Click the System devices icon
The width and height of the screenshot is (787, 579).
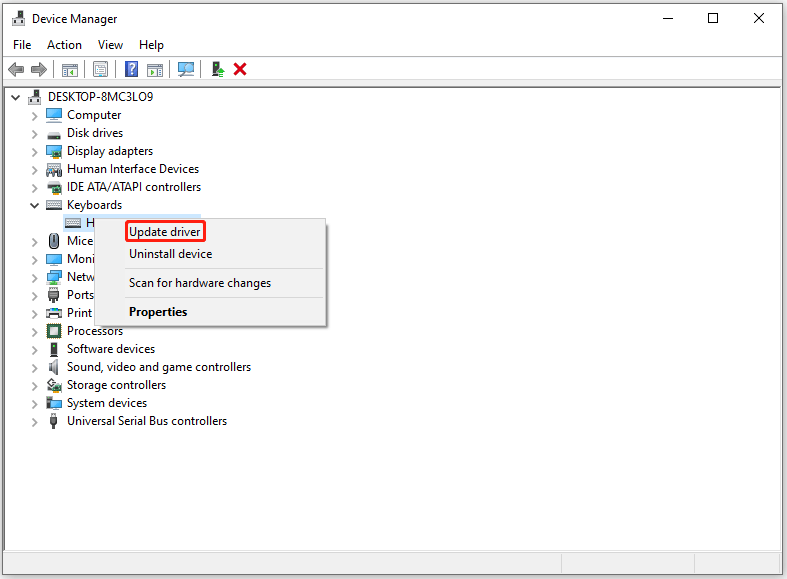[x=54, y=403]
